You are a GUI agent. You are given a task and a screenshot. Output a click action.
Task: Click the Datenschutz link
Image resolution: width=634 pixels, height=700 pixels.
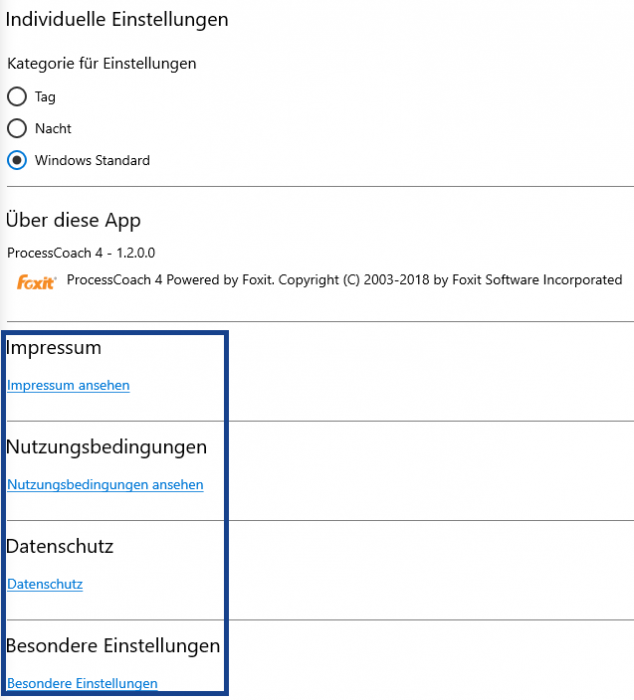point(45,584)
